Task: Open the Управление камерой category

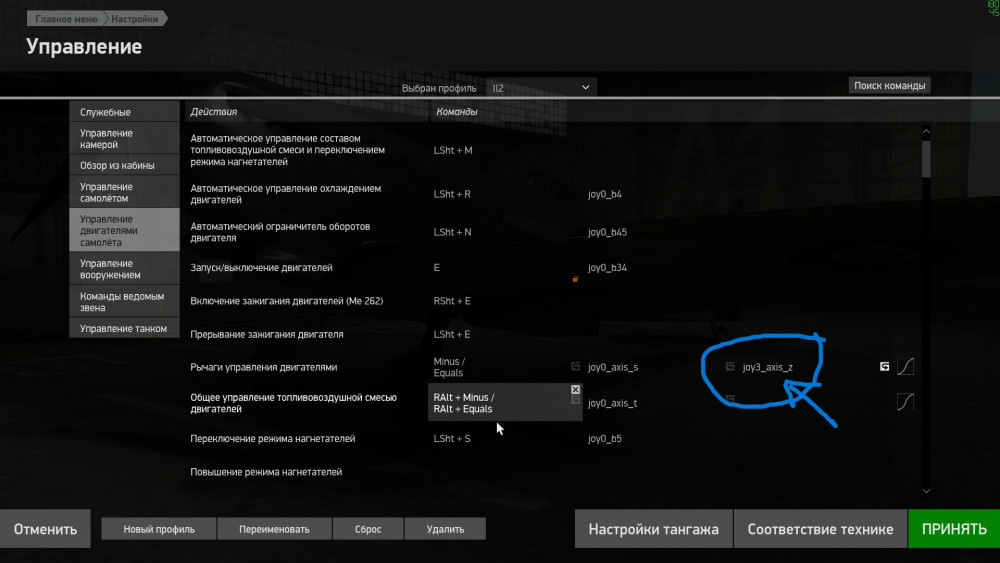Action: tap(124, 138)
